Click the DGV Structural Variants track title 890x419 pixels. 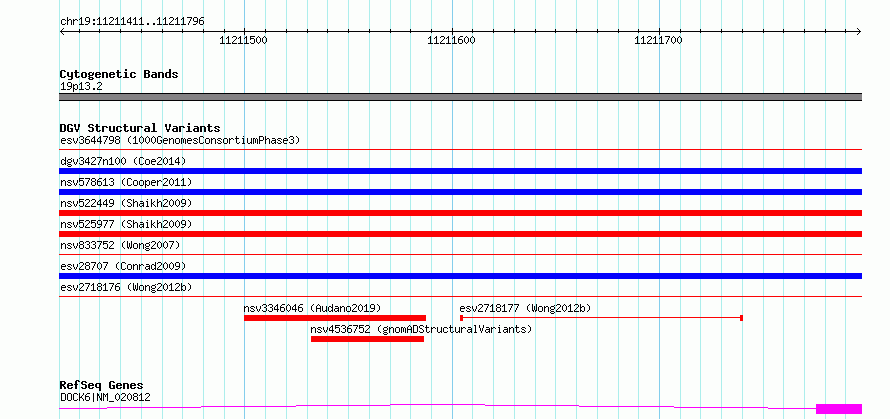click(140, 128)
